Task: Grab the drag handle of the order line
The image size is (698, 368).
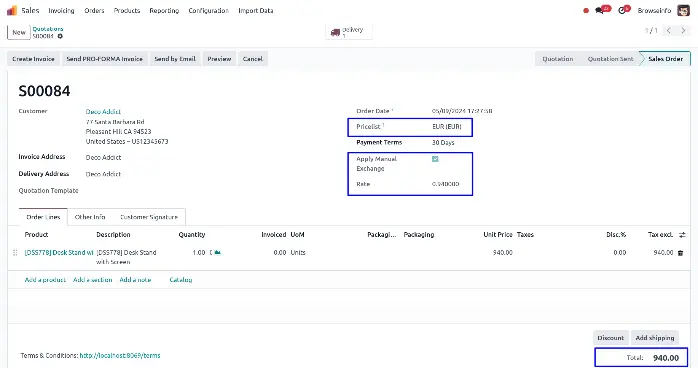Action: click(x=15, y=252)
